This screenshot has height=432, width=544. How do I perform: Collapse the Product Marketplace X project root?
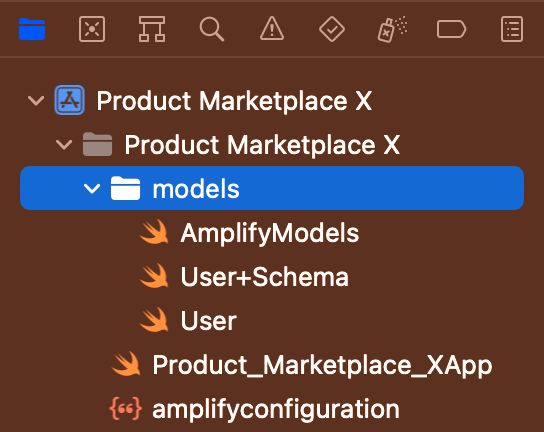pyautogui.click(x=36, y=101)
